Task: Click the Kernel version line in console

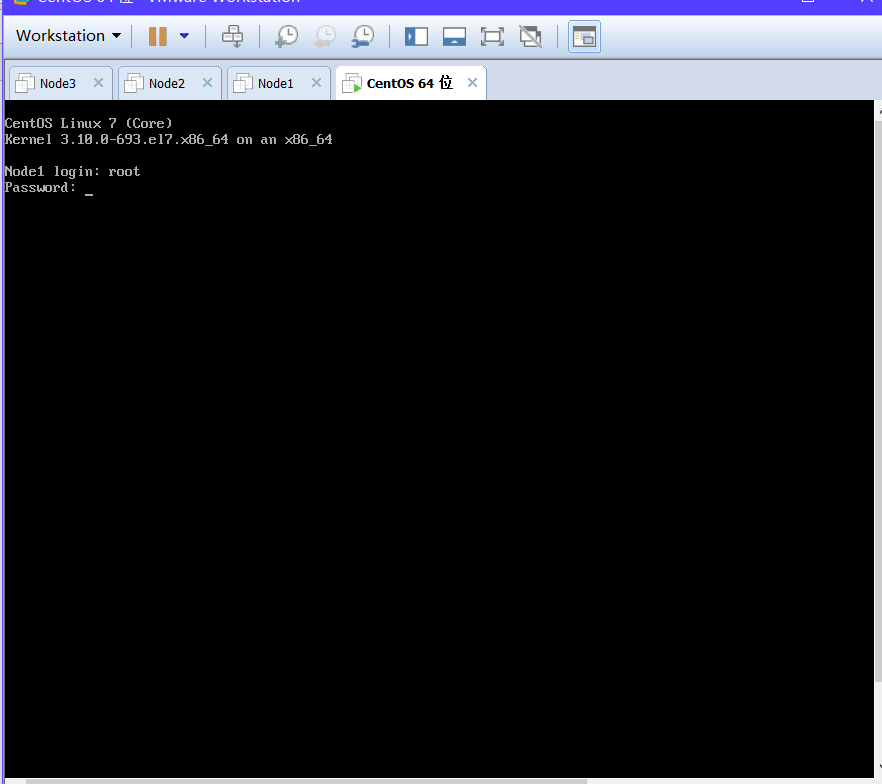Action: (168, 139)
